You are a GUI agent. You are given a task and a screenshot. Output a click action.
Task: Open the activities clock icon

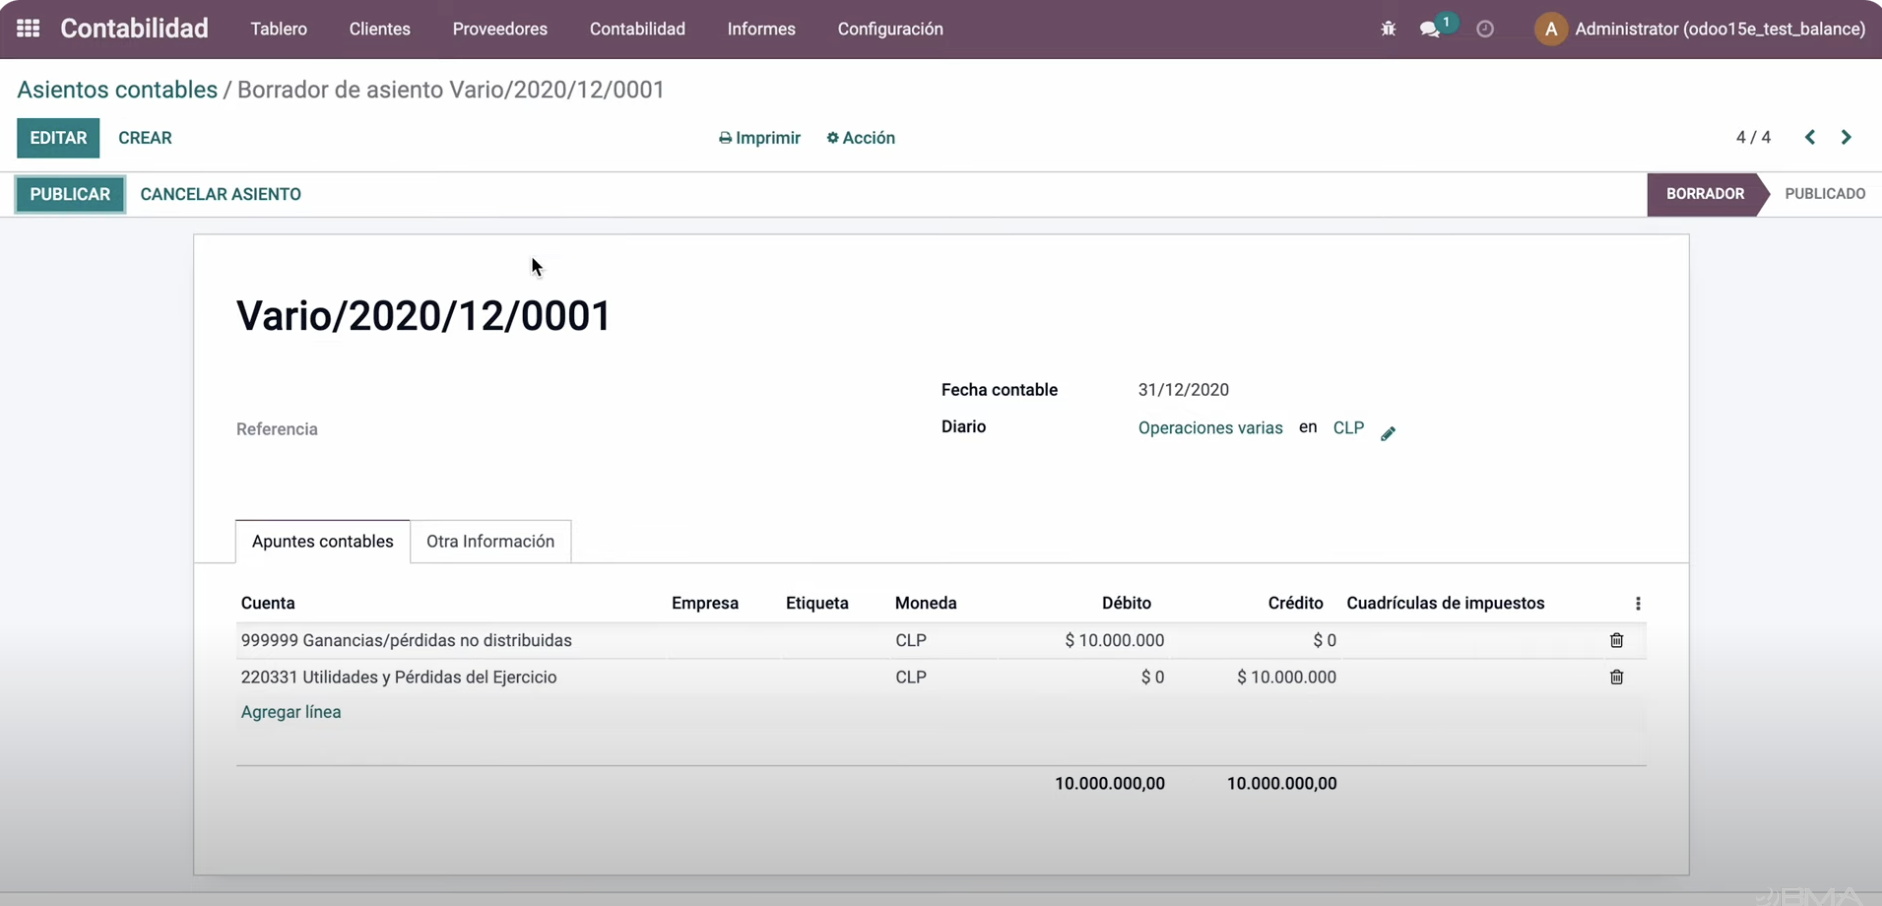click(1485, 29)
